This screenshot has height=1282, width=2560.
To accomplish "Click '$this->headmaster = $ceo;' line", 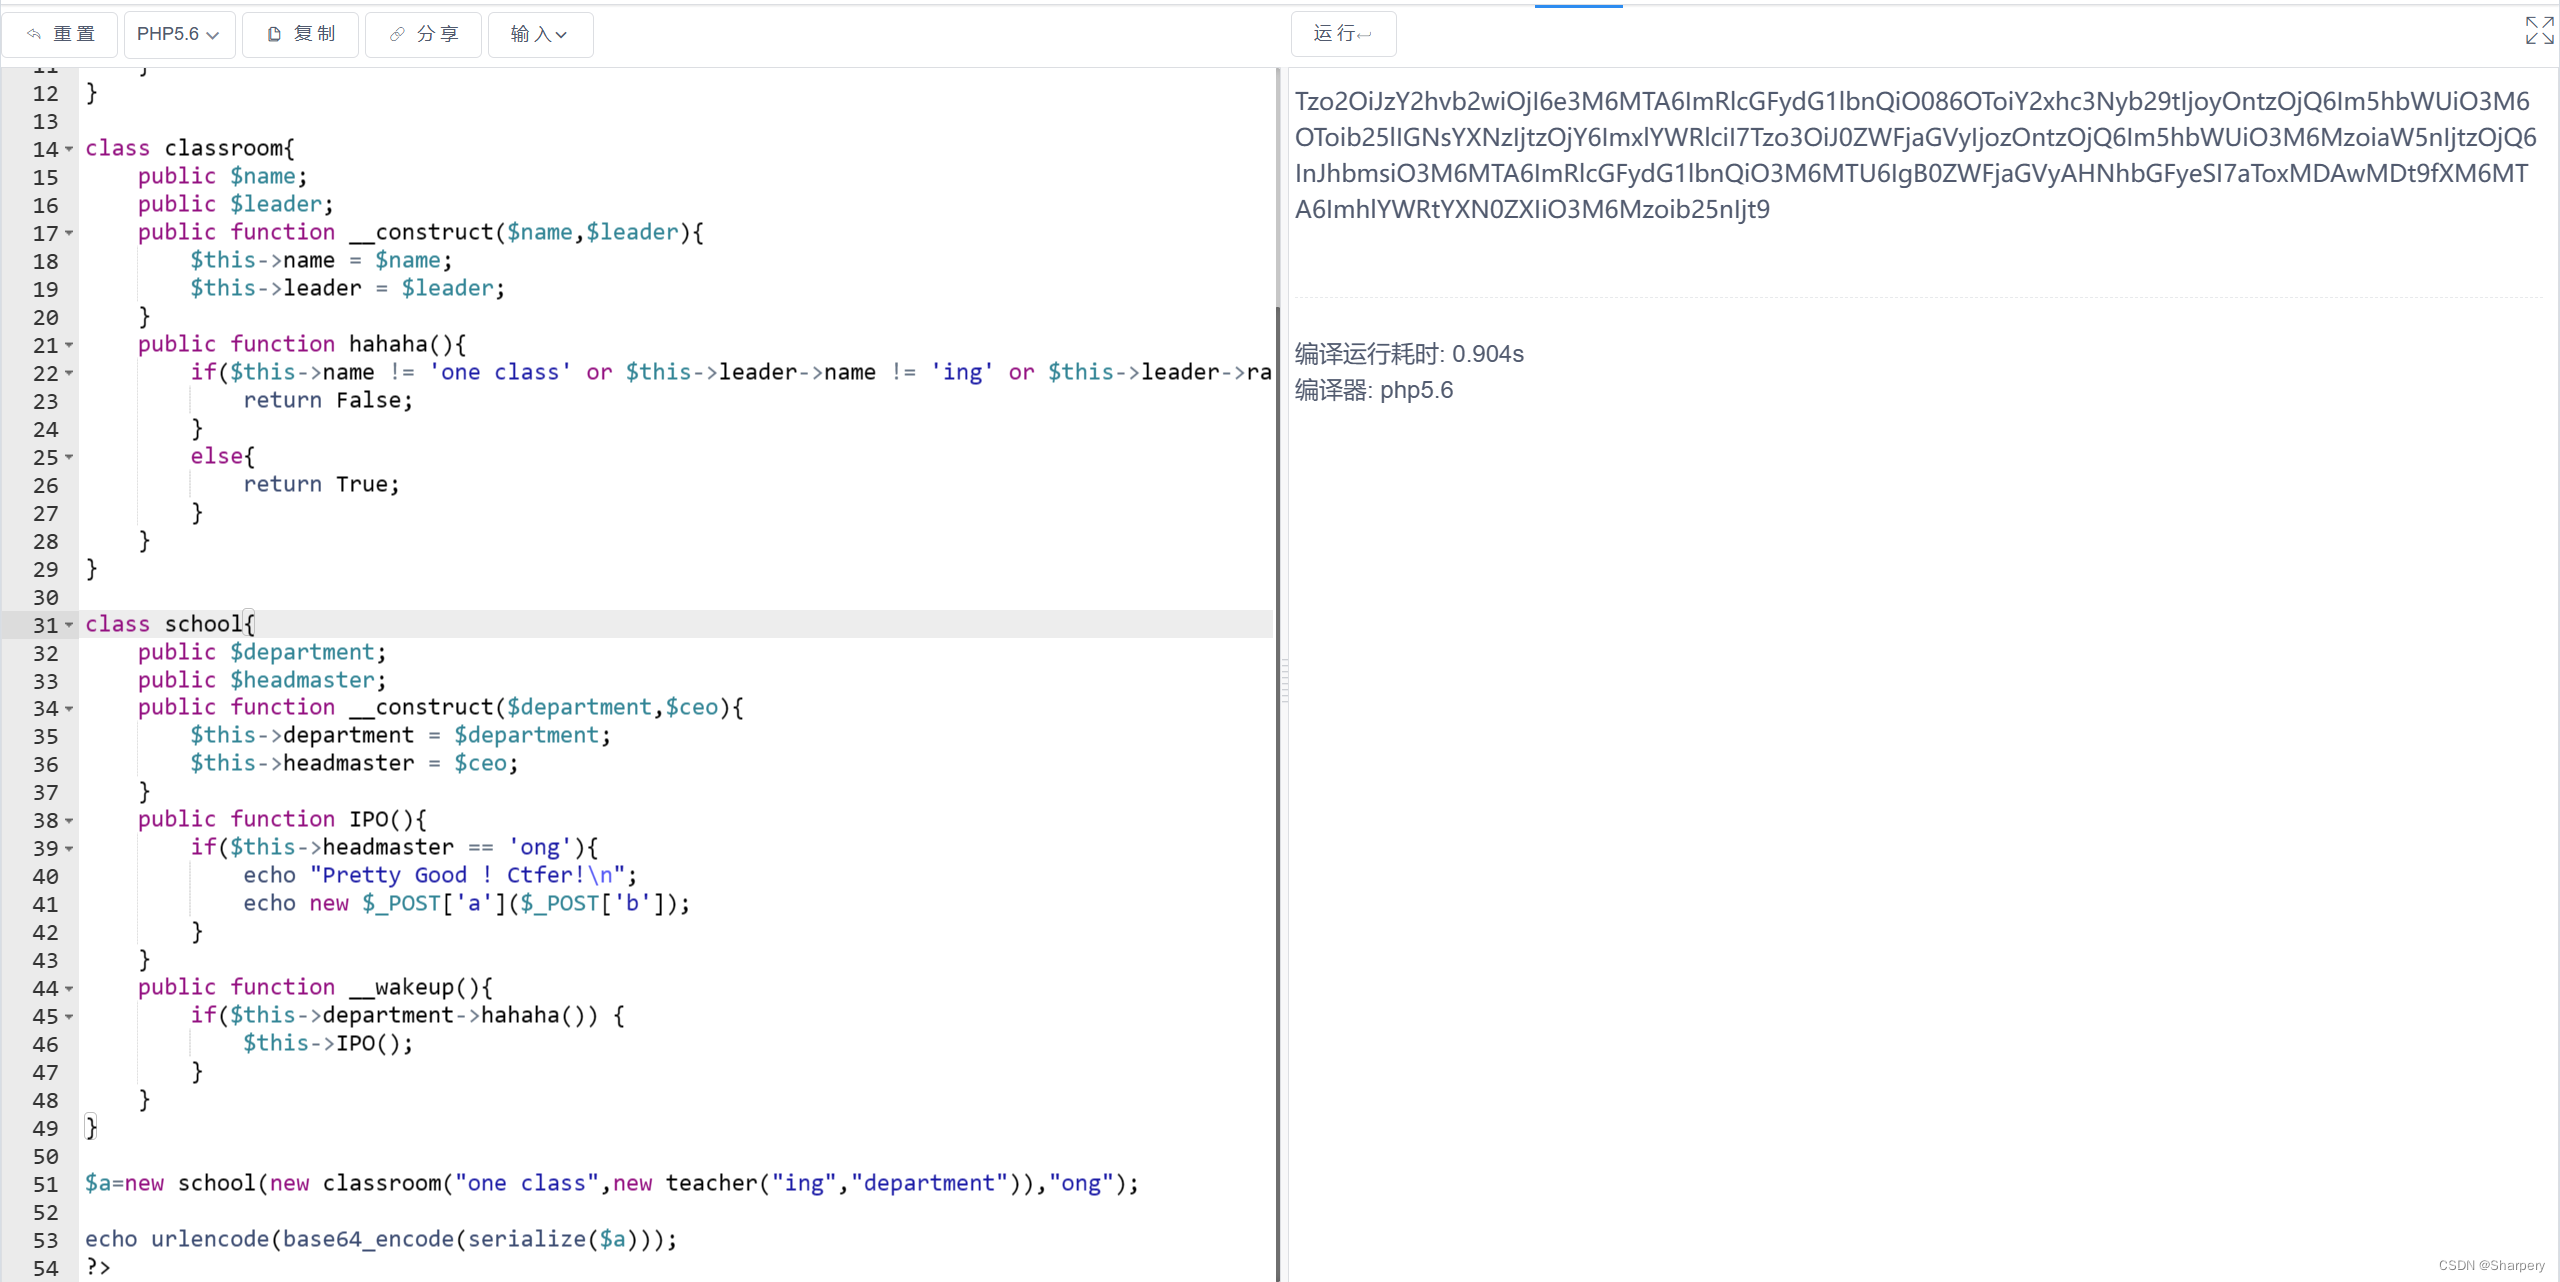I will (x=355, y=763).
